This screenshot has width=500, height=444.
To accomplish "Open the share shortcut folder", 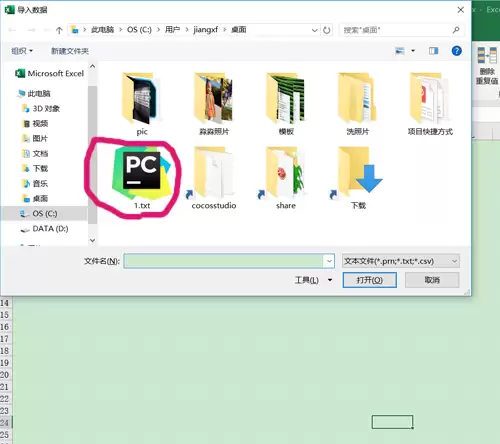I will click(286, 178).
